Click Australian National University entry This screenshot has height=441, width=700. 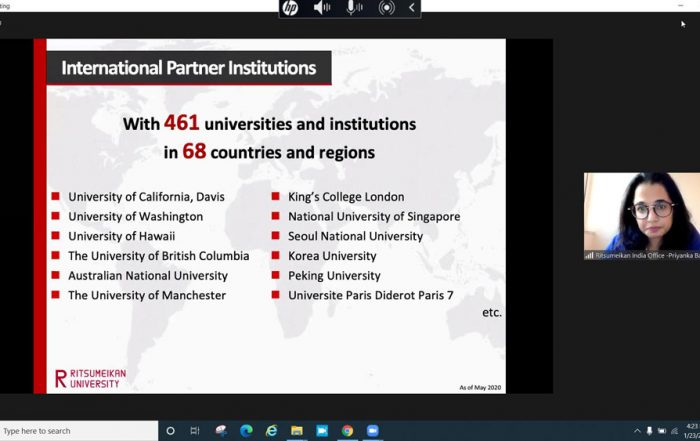[148, 275]
